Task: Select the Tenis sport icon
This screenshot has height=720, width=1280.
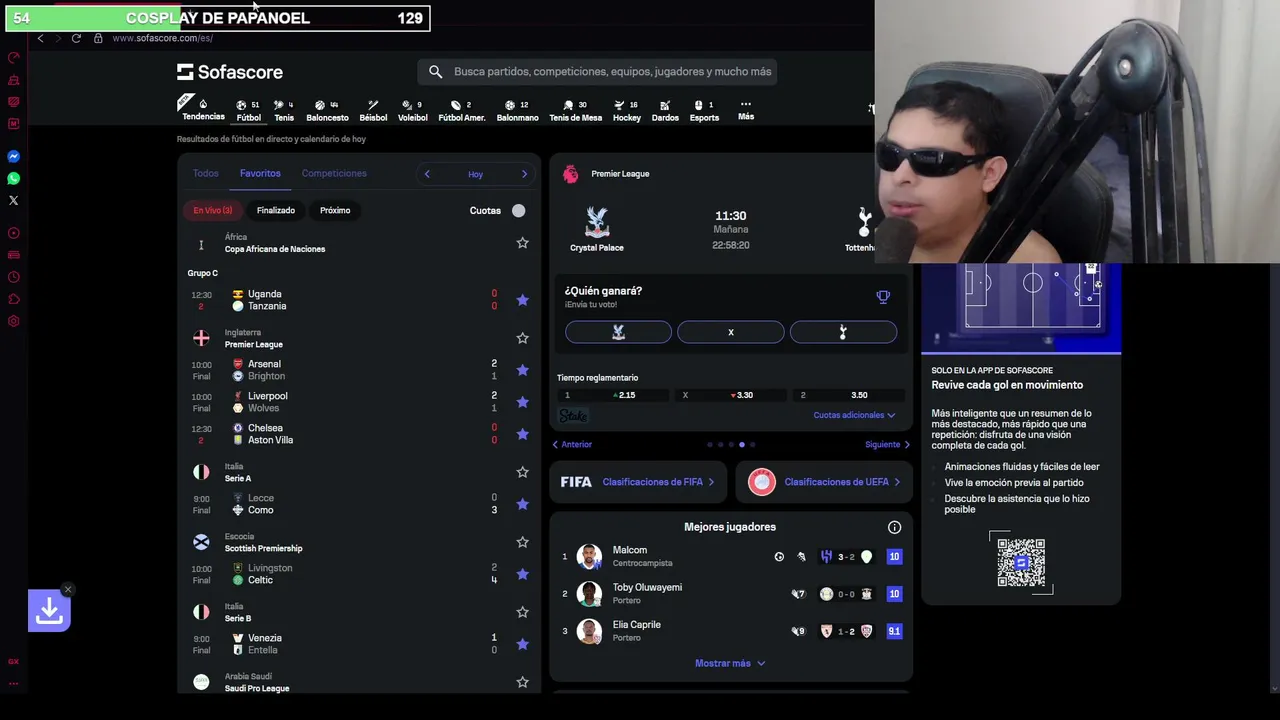Action: [x=284, y=111]
